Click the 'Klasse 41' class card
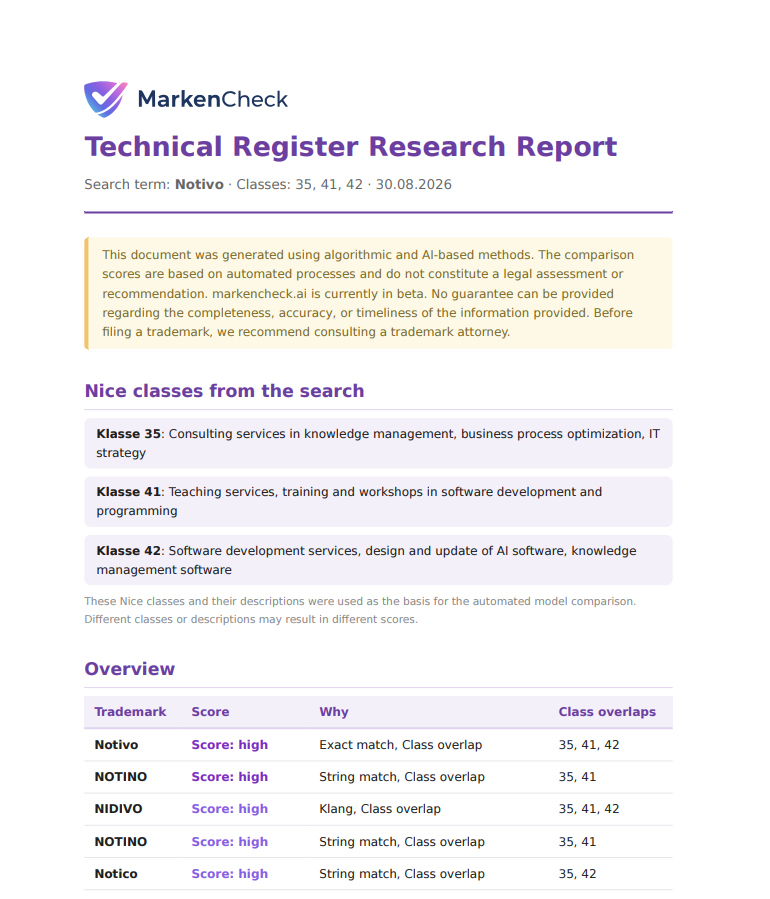The height and width of the screenshot is (899, 770). pos(378,502)
